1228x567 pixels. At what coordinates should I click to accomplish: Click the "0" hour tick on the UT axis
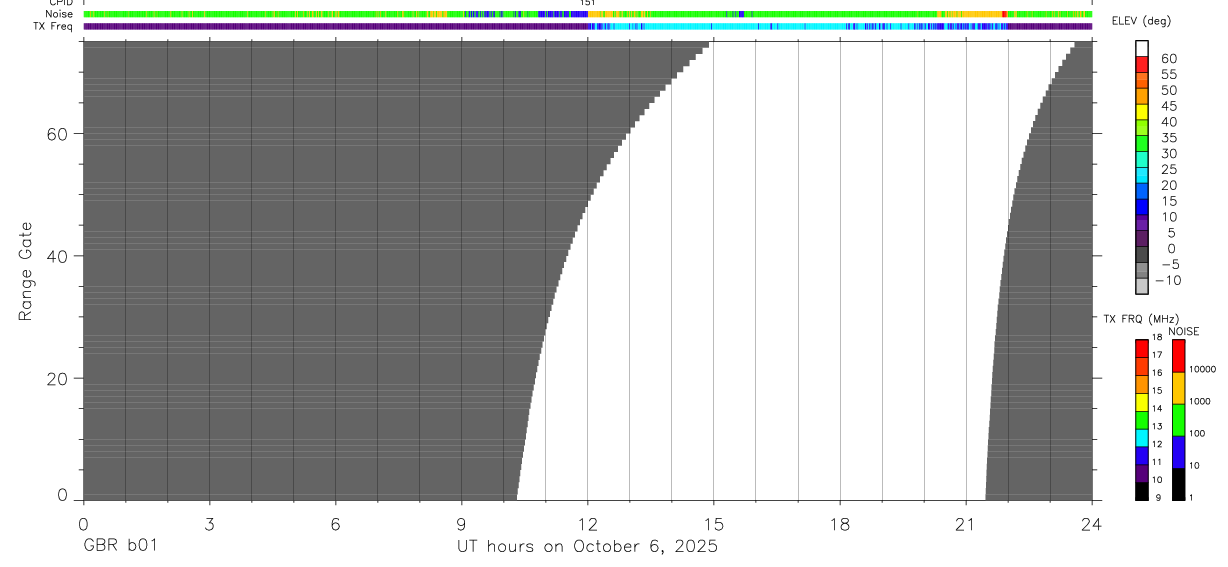tap(83, 524)
